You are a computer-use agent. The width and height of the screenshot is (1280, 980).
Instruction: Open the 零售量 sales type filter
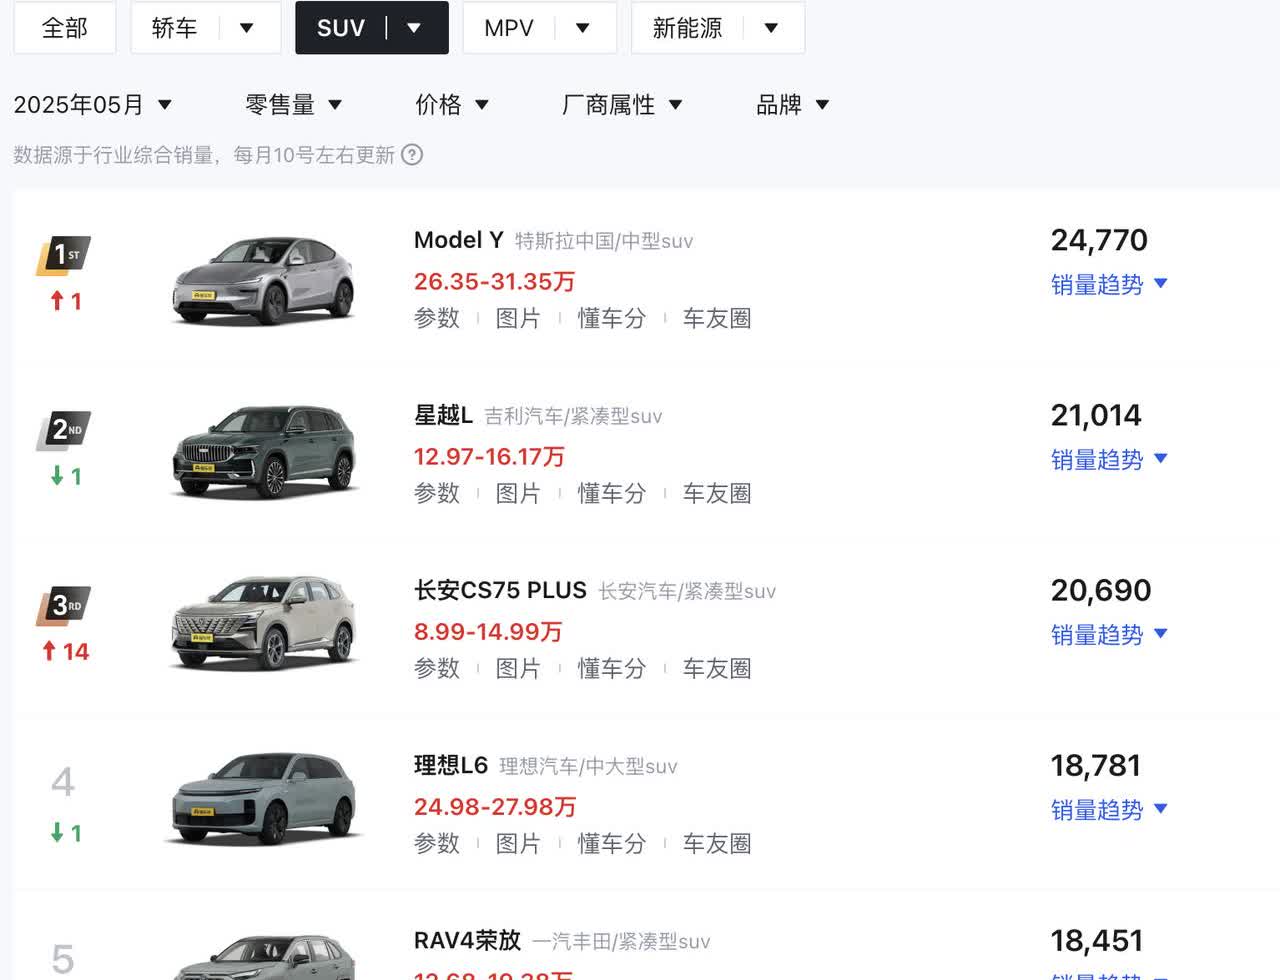(294, 105)
